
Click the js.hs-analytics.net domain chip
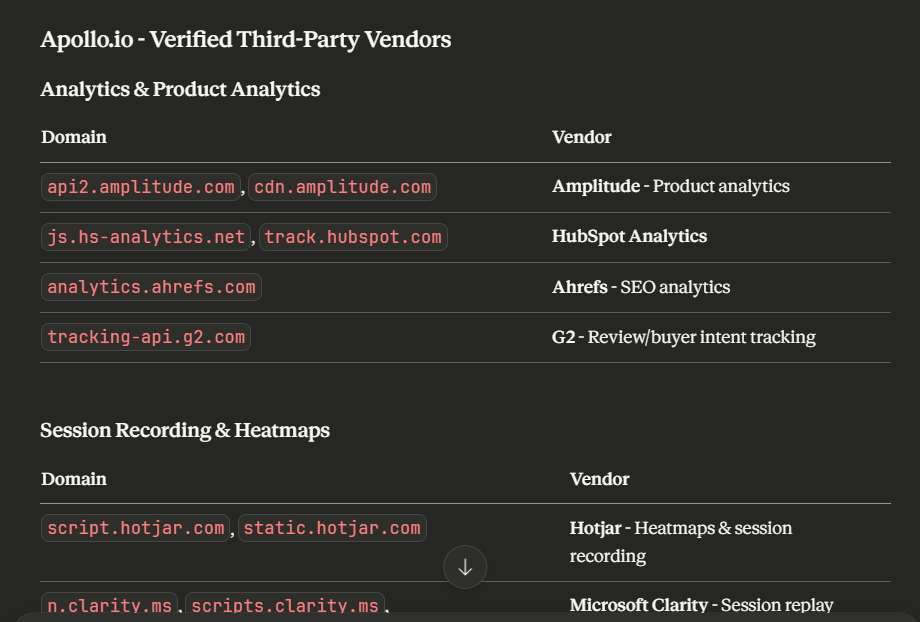(x=146, y=237)
